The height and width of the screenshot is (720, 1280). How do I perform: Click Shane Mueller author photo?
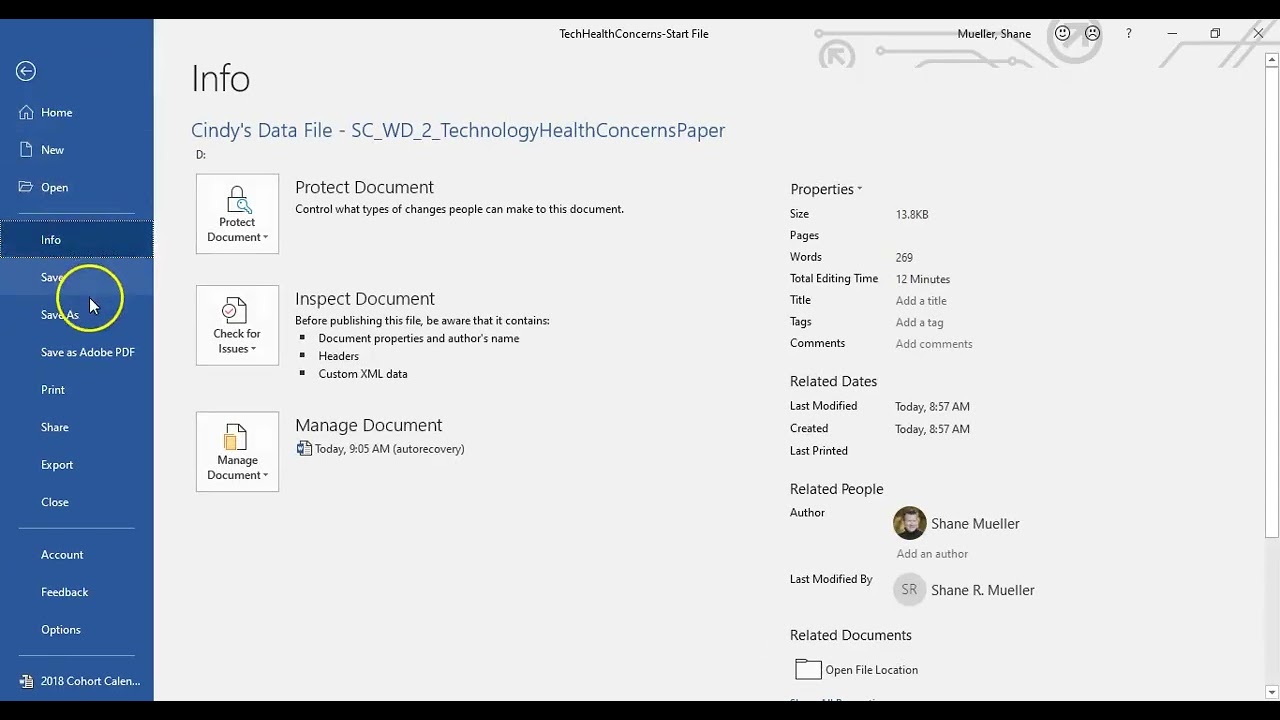pos(910,523)
